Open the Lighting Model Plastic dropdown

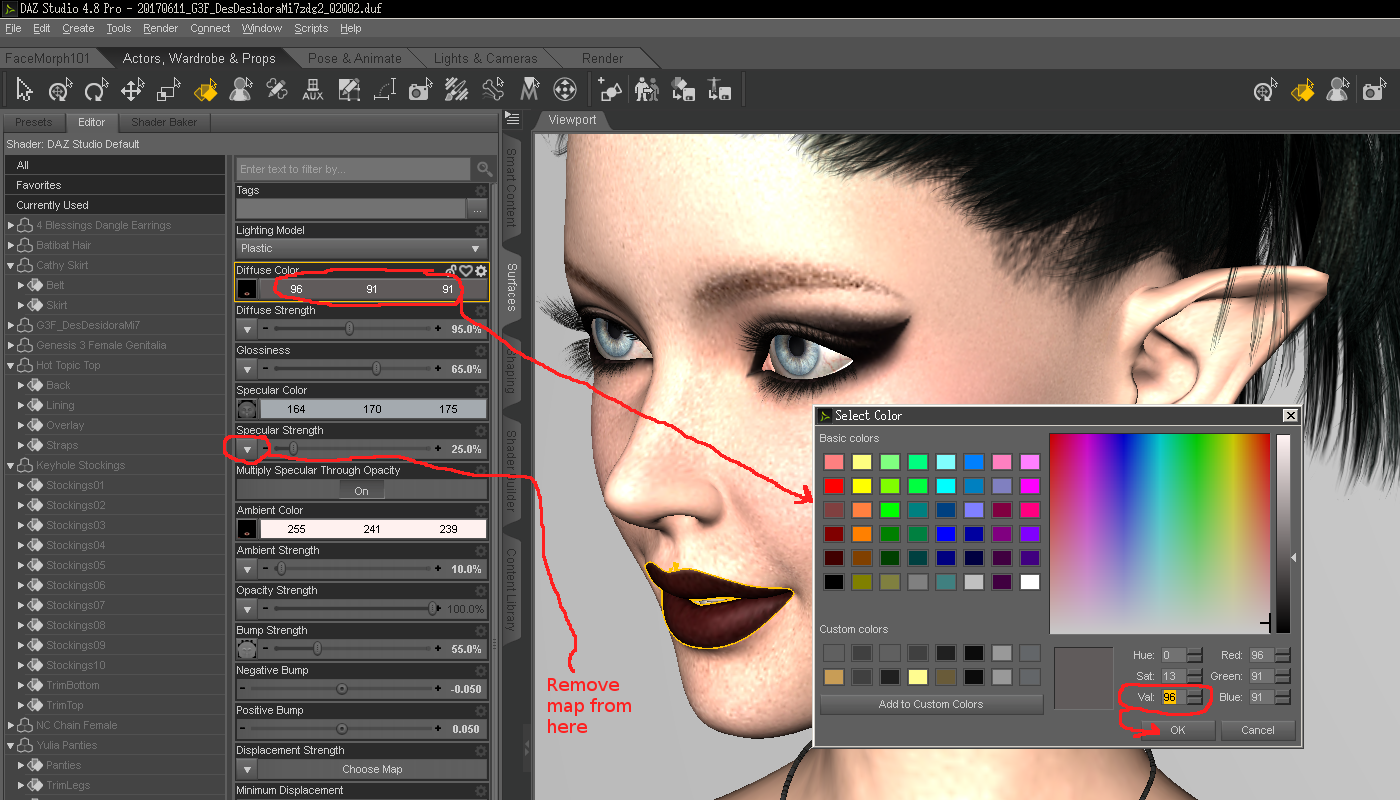pos(361,248)
